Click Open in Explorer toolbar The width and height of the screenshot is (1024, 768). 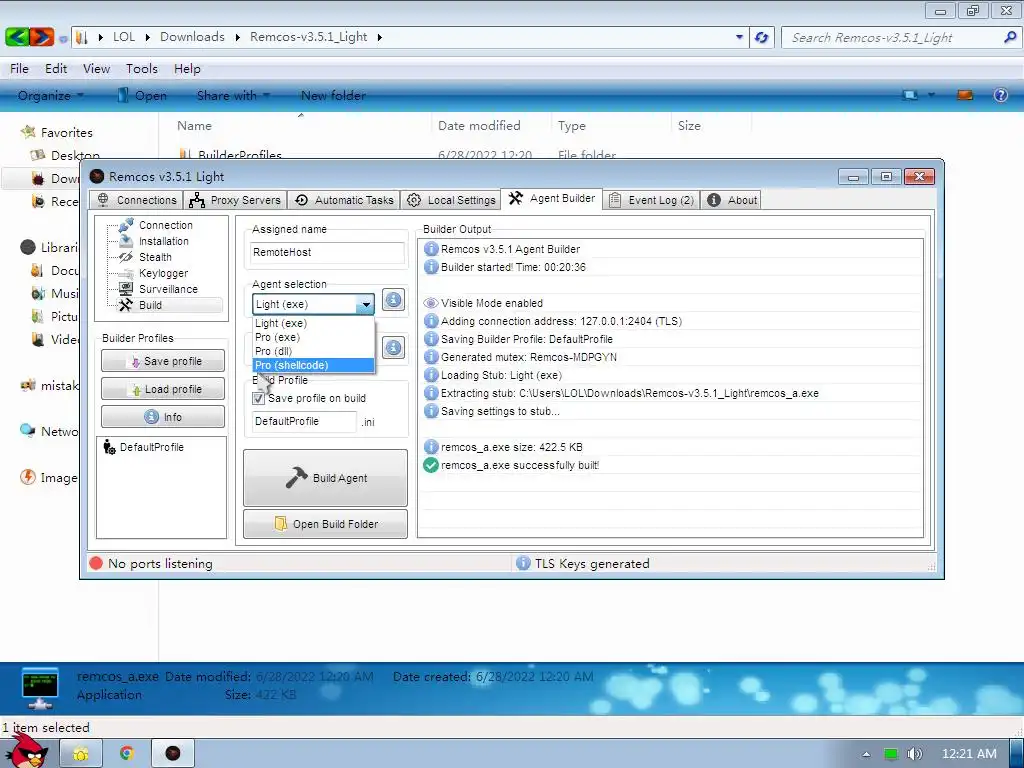pos(142,95)
